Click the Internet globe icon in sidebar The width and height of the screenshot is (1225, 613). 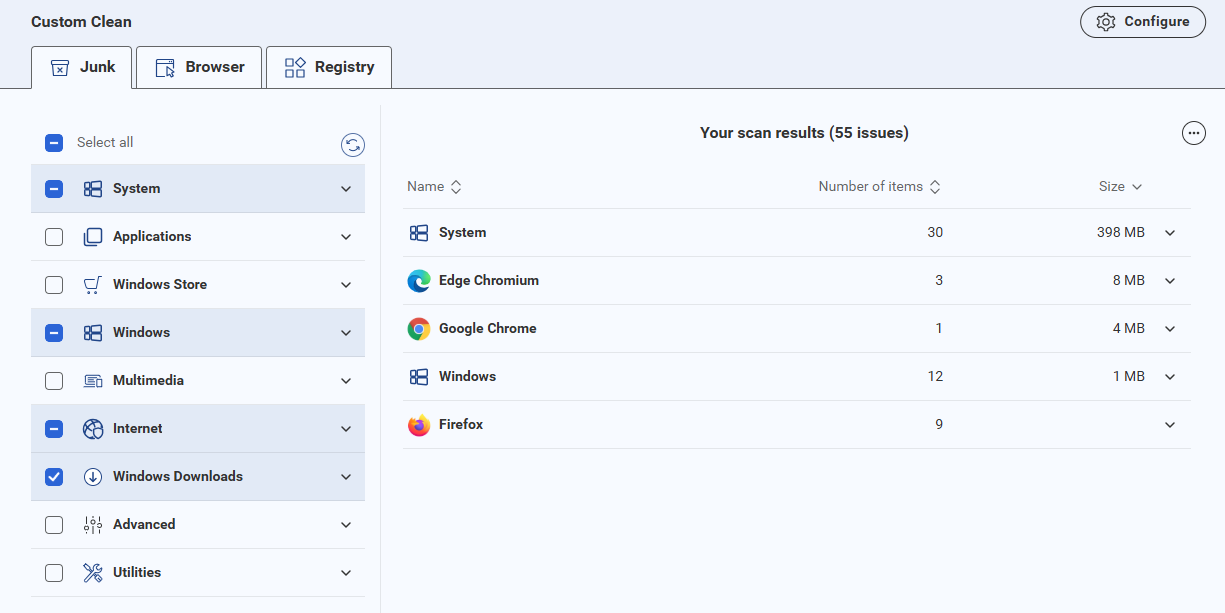pyautogui.click(x=93, y=429)
